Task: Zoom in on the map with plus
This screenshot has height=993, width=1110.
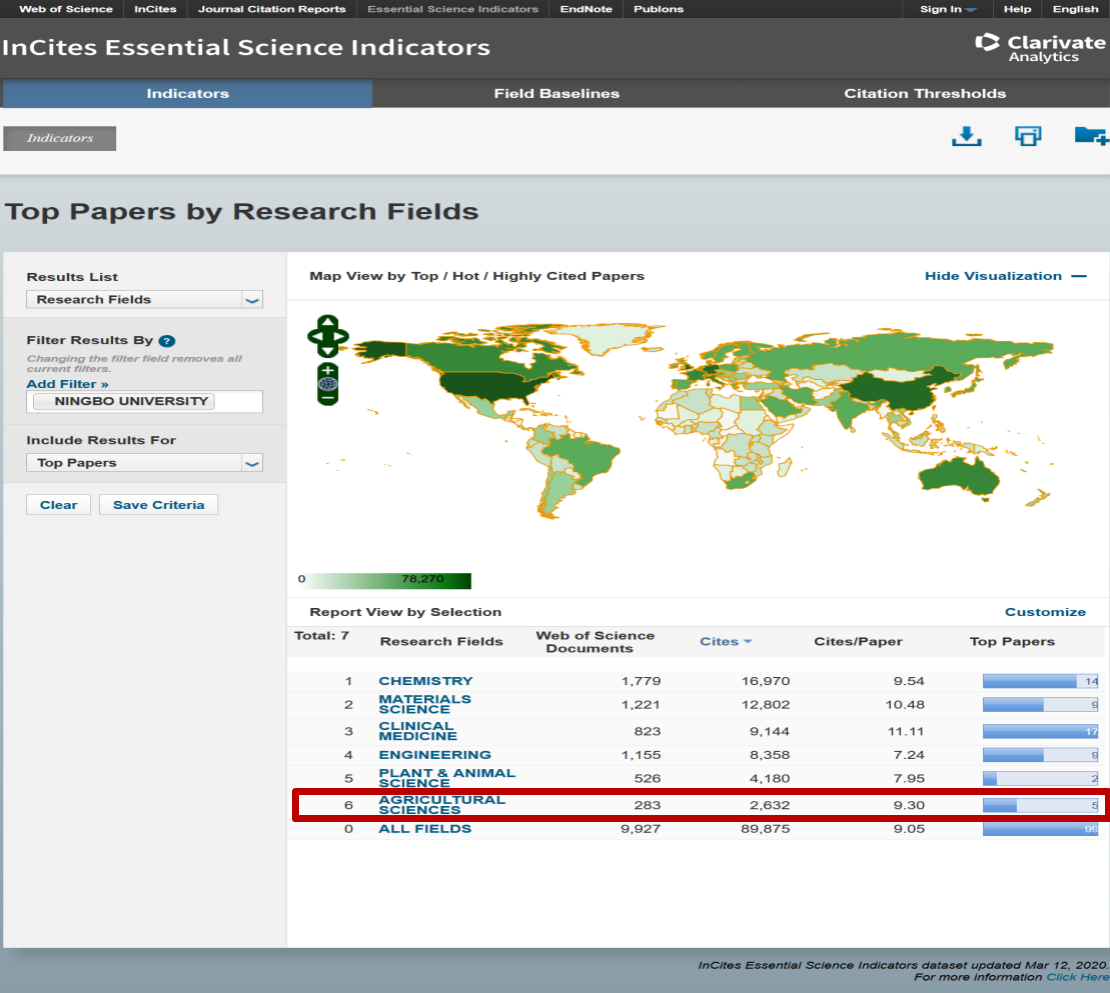Action: [328, 370]
